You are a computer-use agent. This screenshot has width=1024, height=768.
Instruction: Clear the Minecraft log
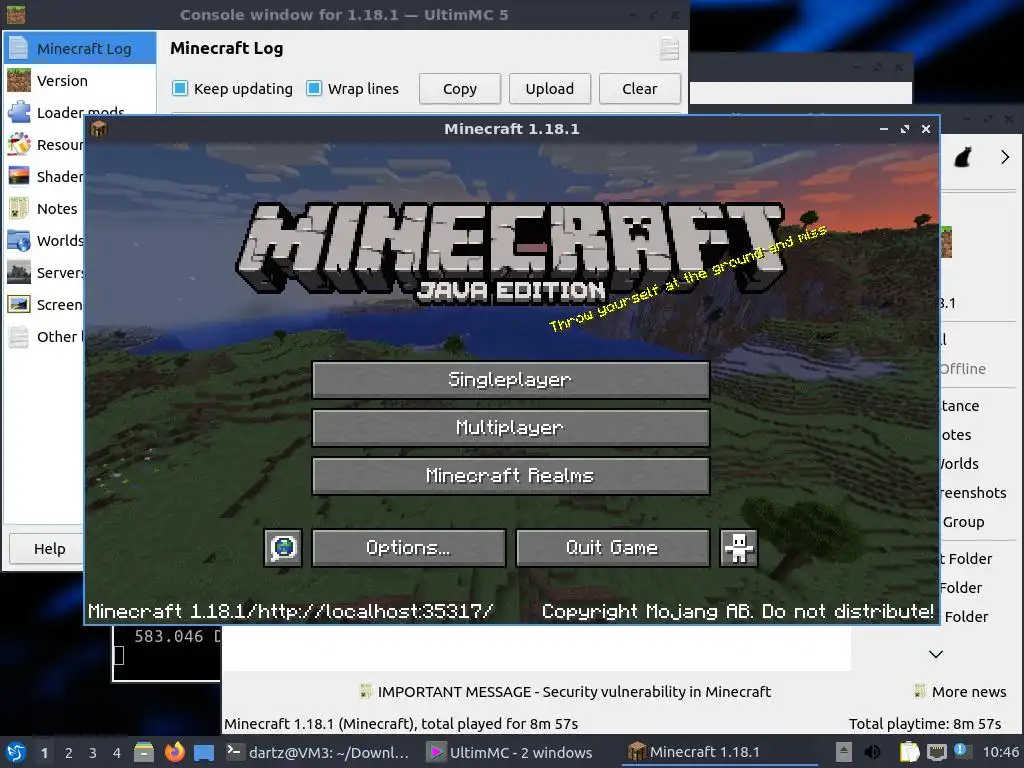point(639,89)
